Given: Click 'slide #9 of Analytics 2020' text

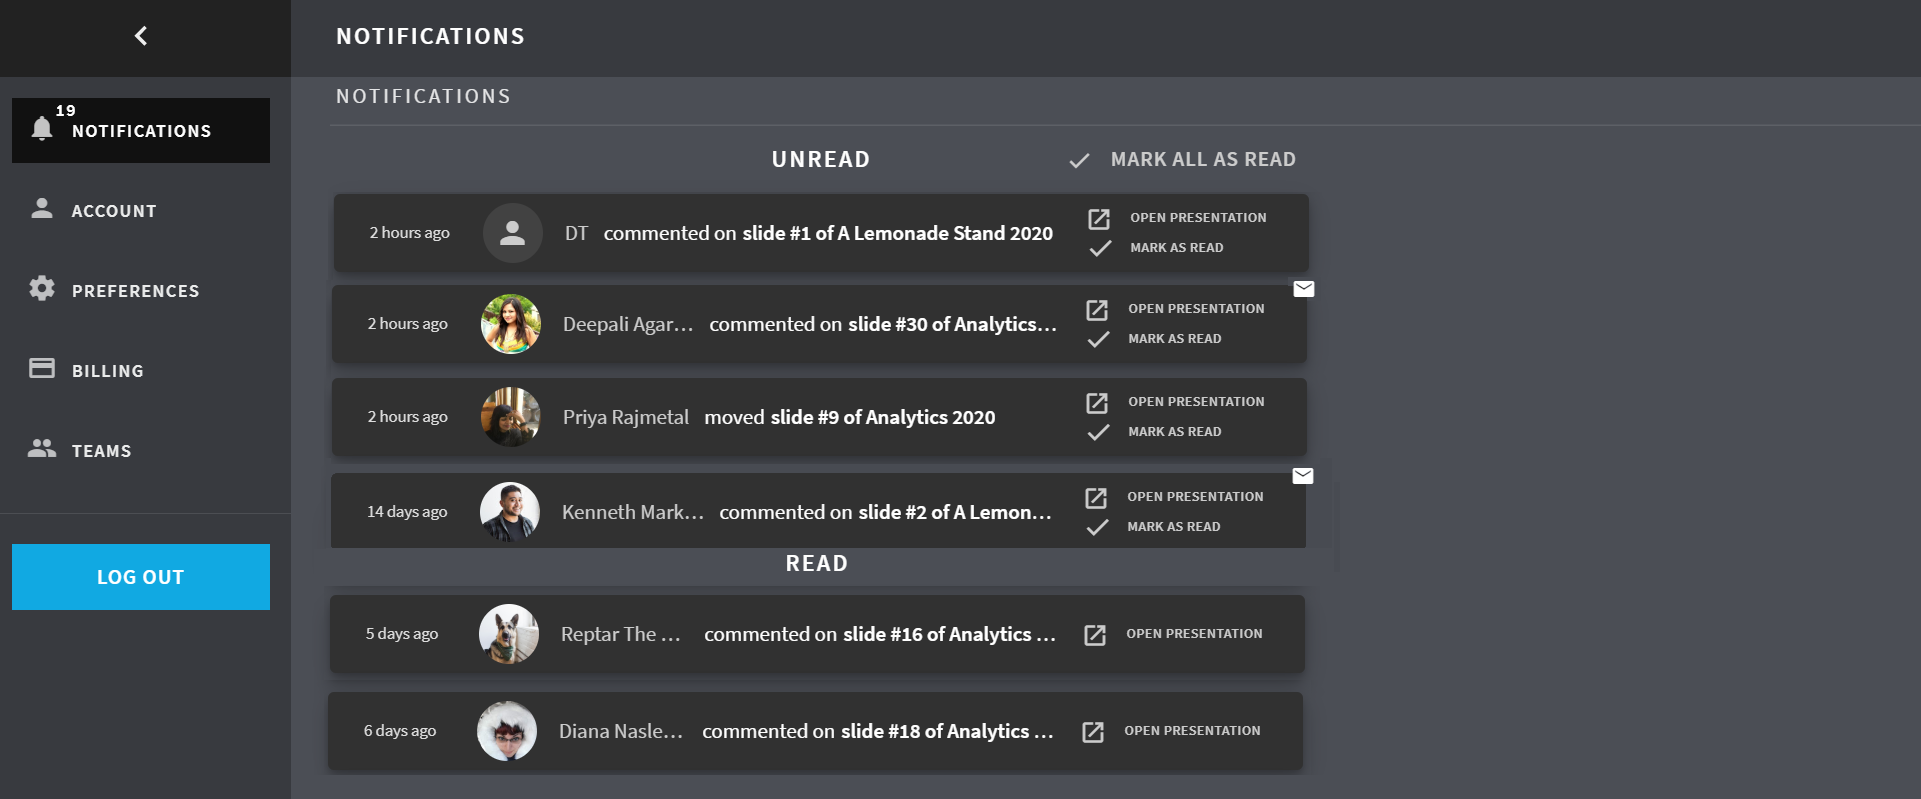Looking at the screenshot, I should pyautogui.click(x=883, y=417).
